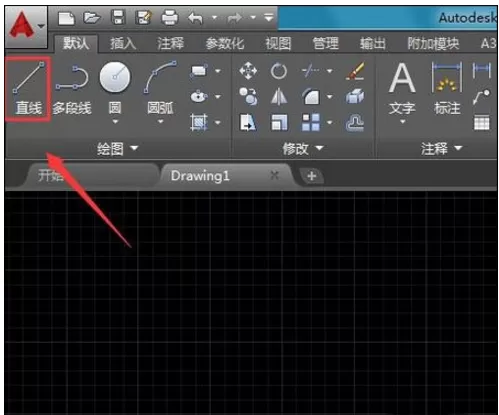Open the AutoCAD application menu

point(26,27)
